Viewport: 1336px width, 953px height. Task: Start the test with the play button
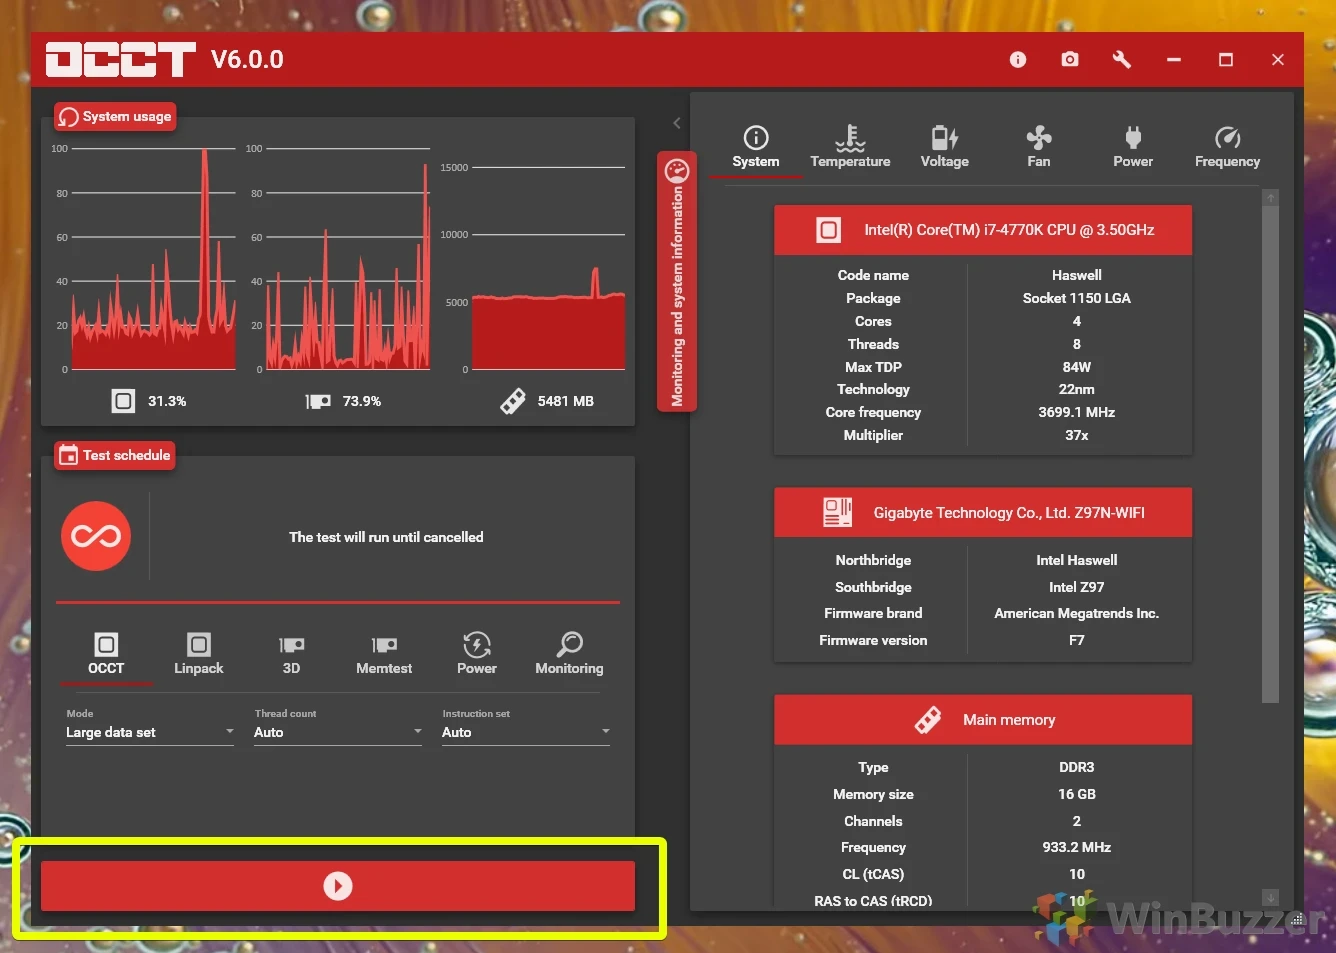[x=338, y=886]
